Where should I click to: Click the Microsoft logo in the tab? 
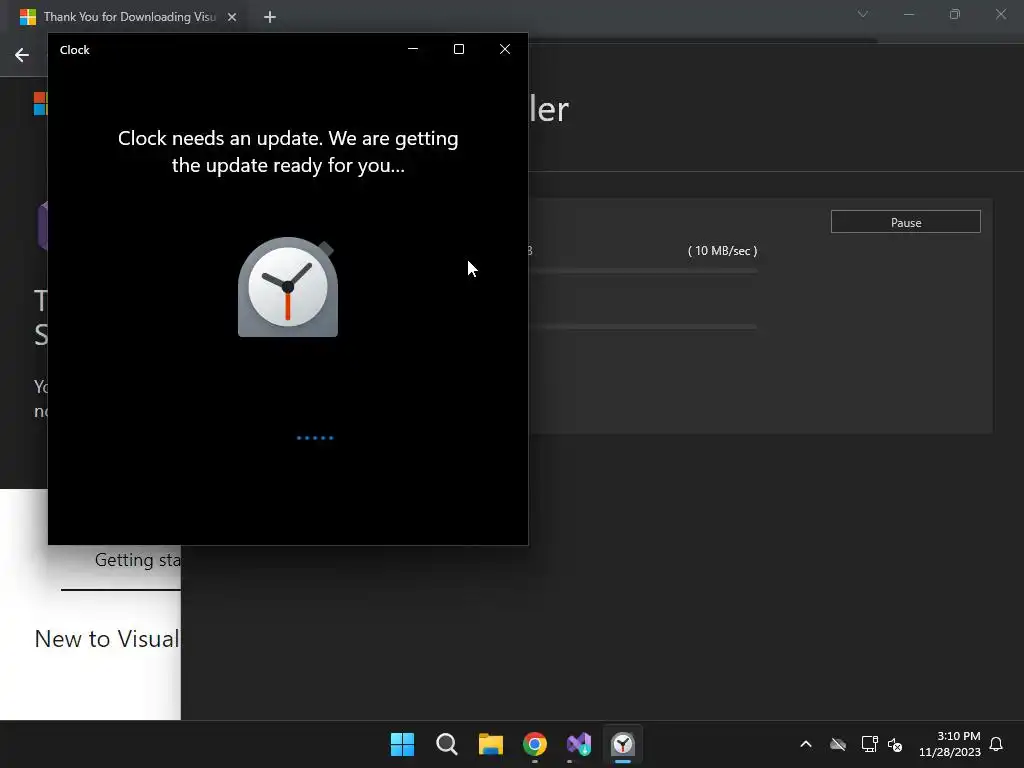point(27,17)
